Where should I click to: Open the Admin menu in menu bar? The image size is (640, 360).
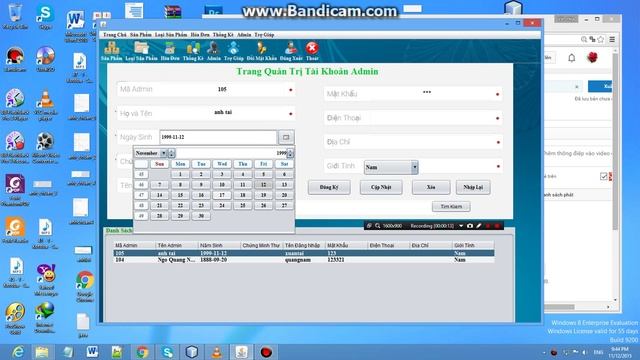244,35
